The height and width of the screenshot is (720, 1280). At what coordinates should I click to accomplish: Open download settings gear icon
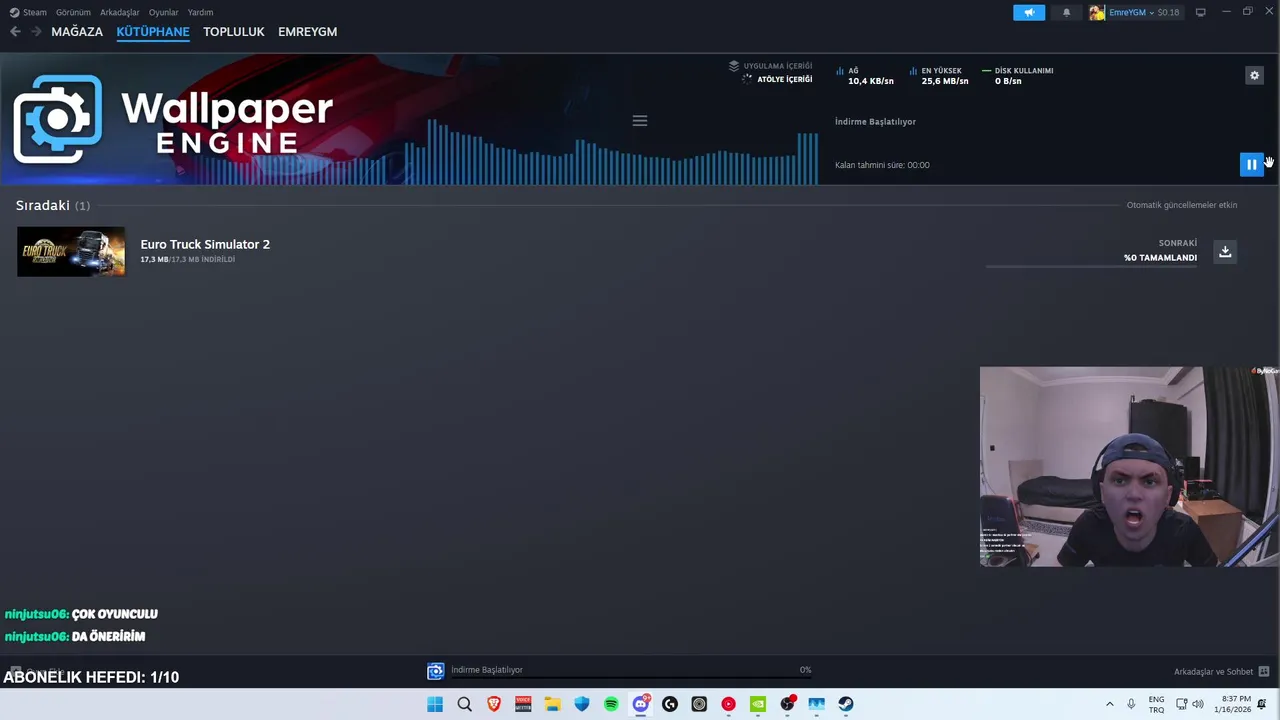pyautogui.click(x=1254, y=75)
